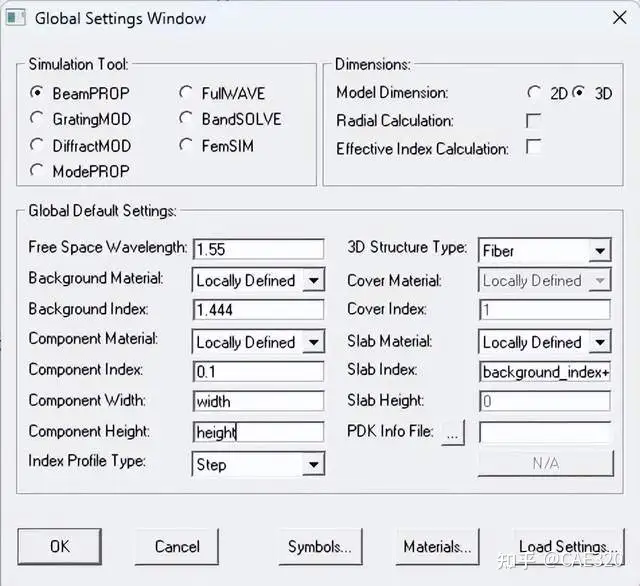Screen dimensions: 640x586
Task: Confirm settings with OK button
Action: coord(60,546)
